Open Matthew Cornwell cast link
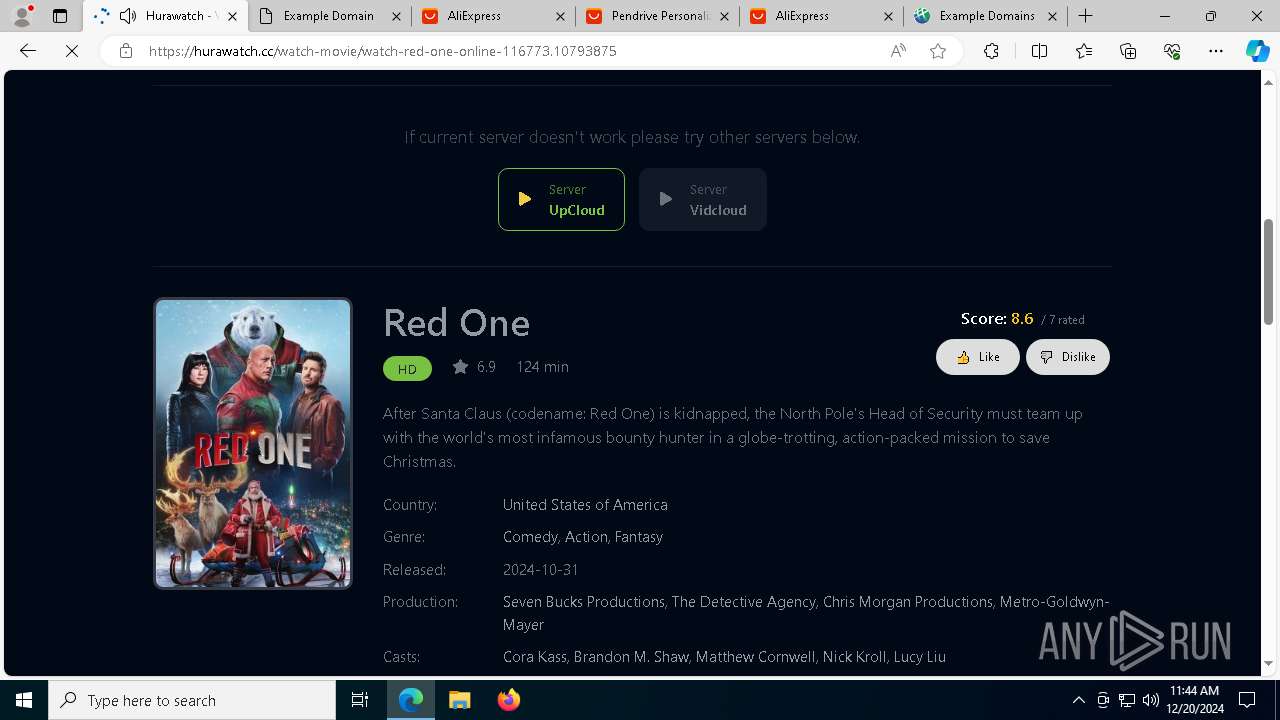Image resolution: width=1280 pixels, height=720 pixels. [x=756, y=657]
